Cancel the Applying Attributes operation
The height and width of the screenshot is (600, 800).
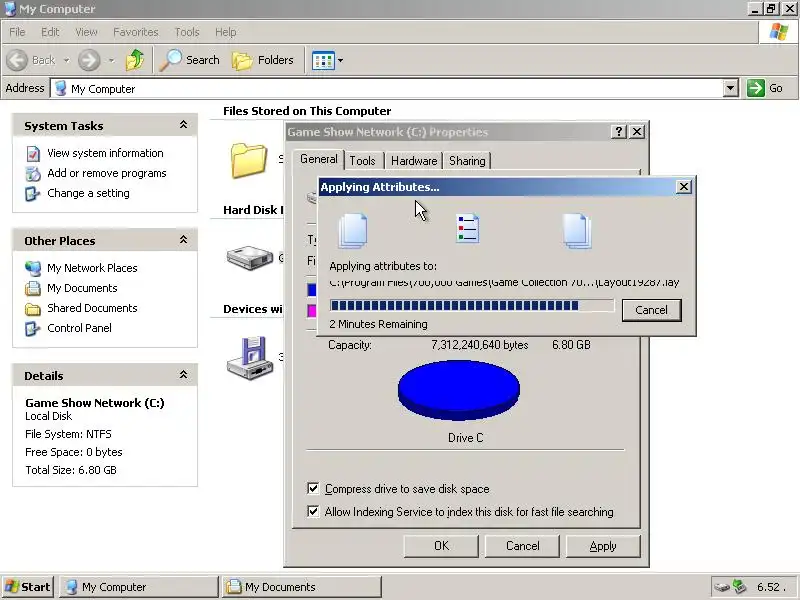click(x=652, y=310)
